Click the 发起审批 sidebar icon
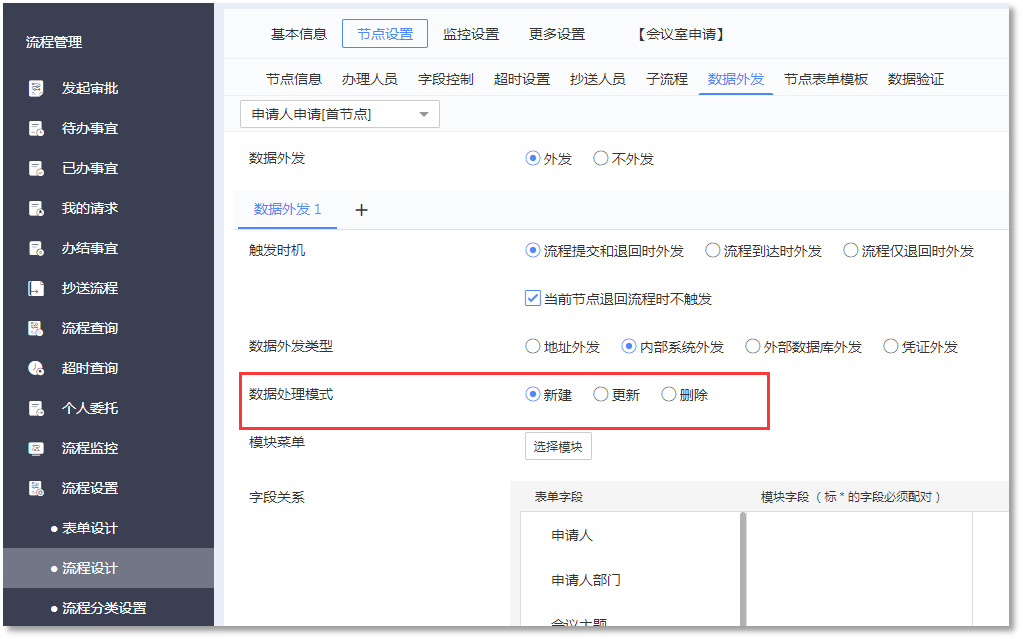The height and width of the screenshot is (639, 1023). 36,88
